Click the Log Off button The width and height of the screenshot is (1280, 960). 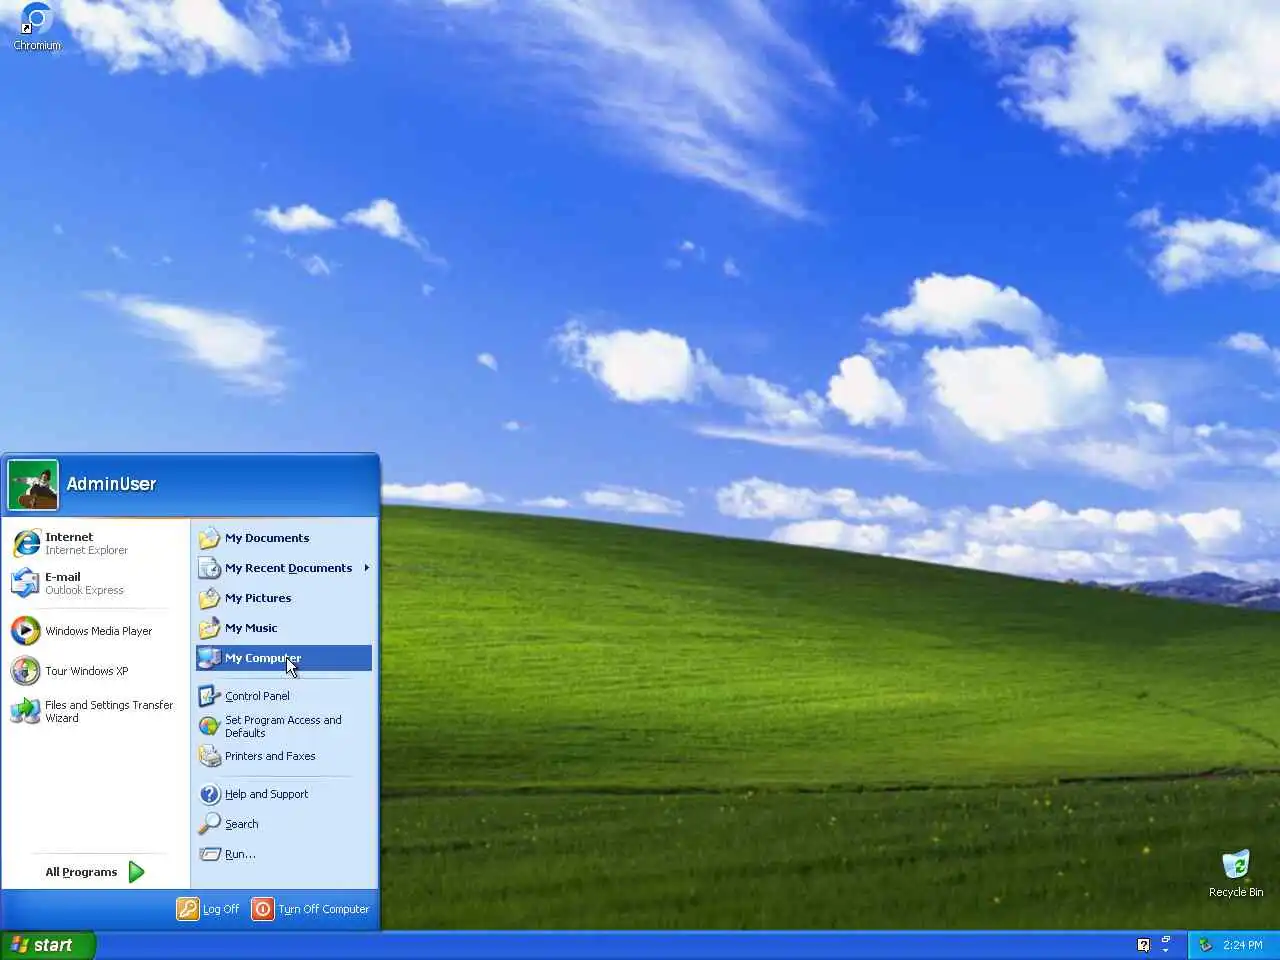pyautogui.click(x=209, y=909)
